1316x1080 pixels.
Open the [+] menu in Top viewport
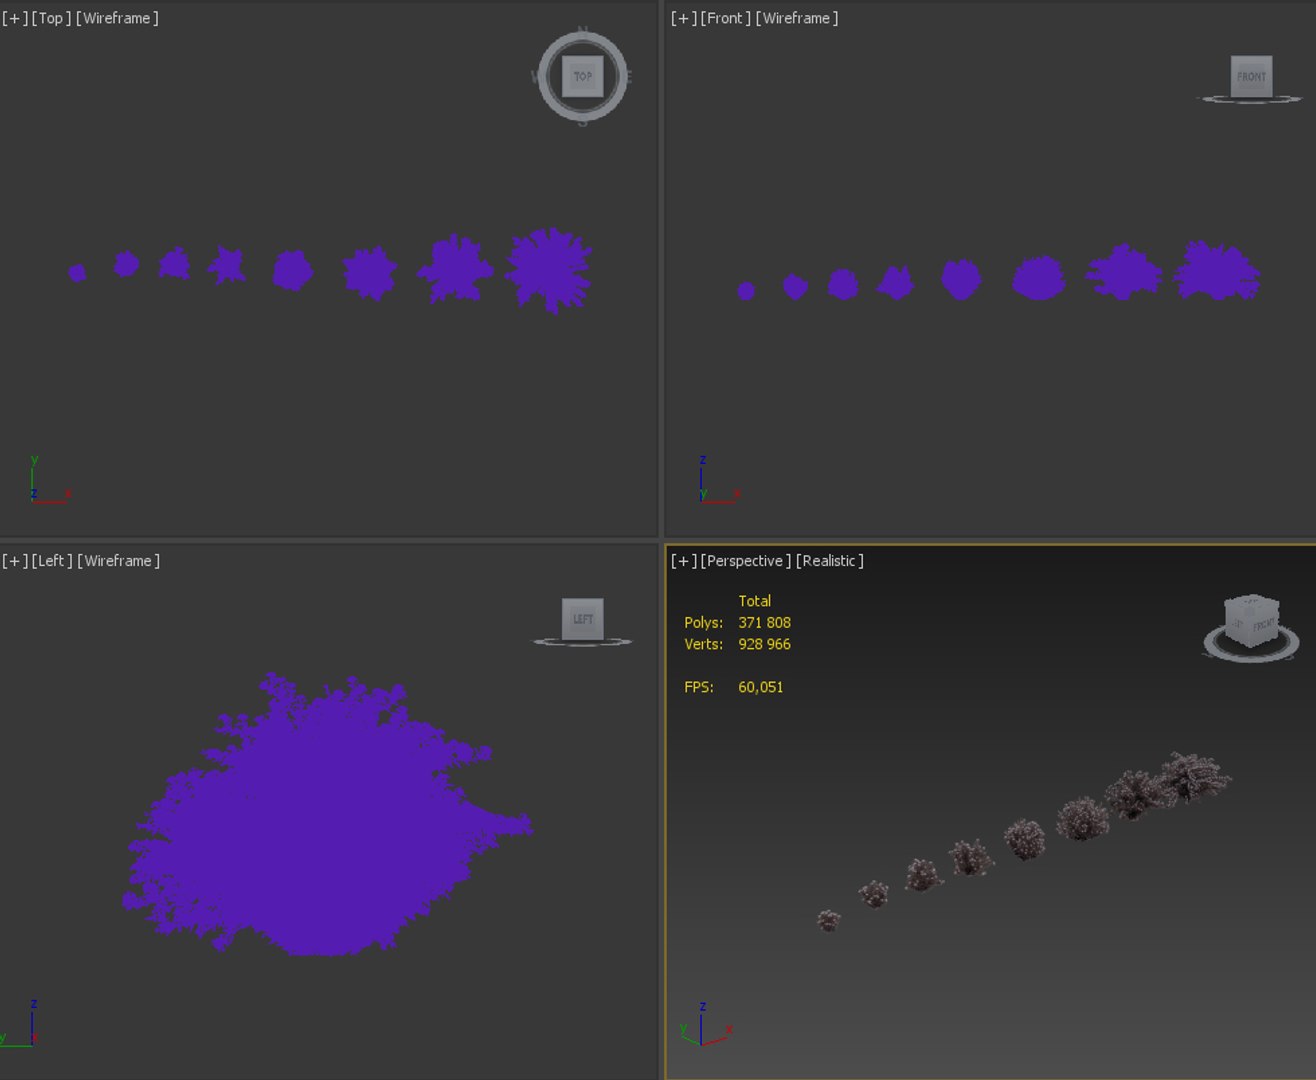click(x=15, y=18)
